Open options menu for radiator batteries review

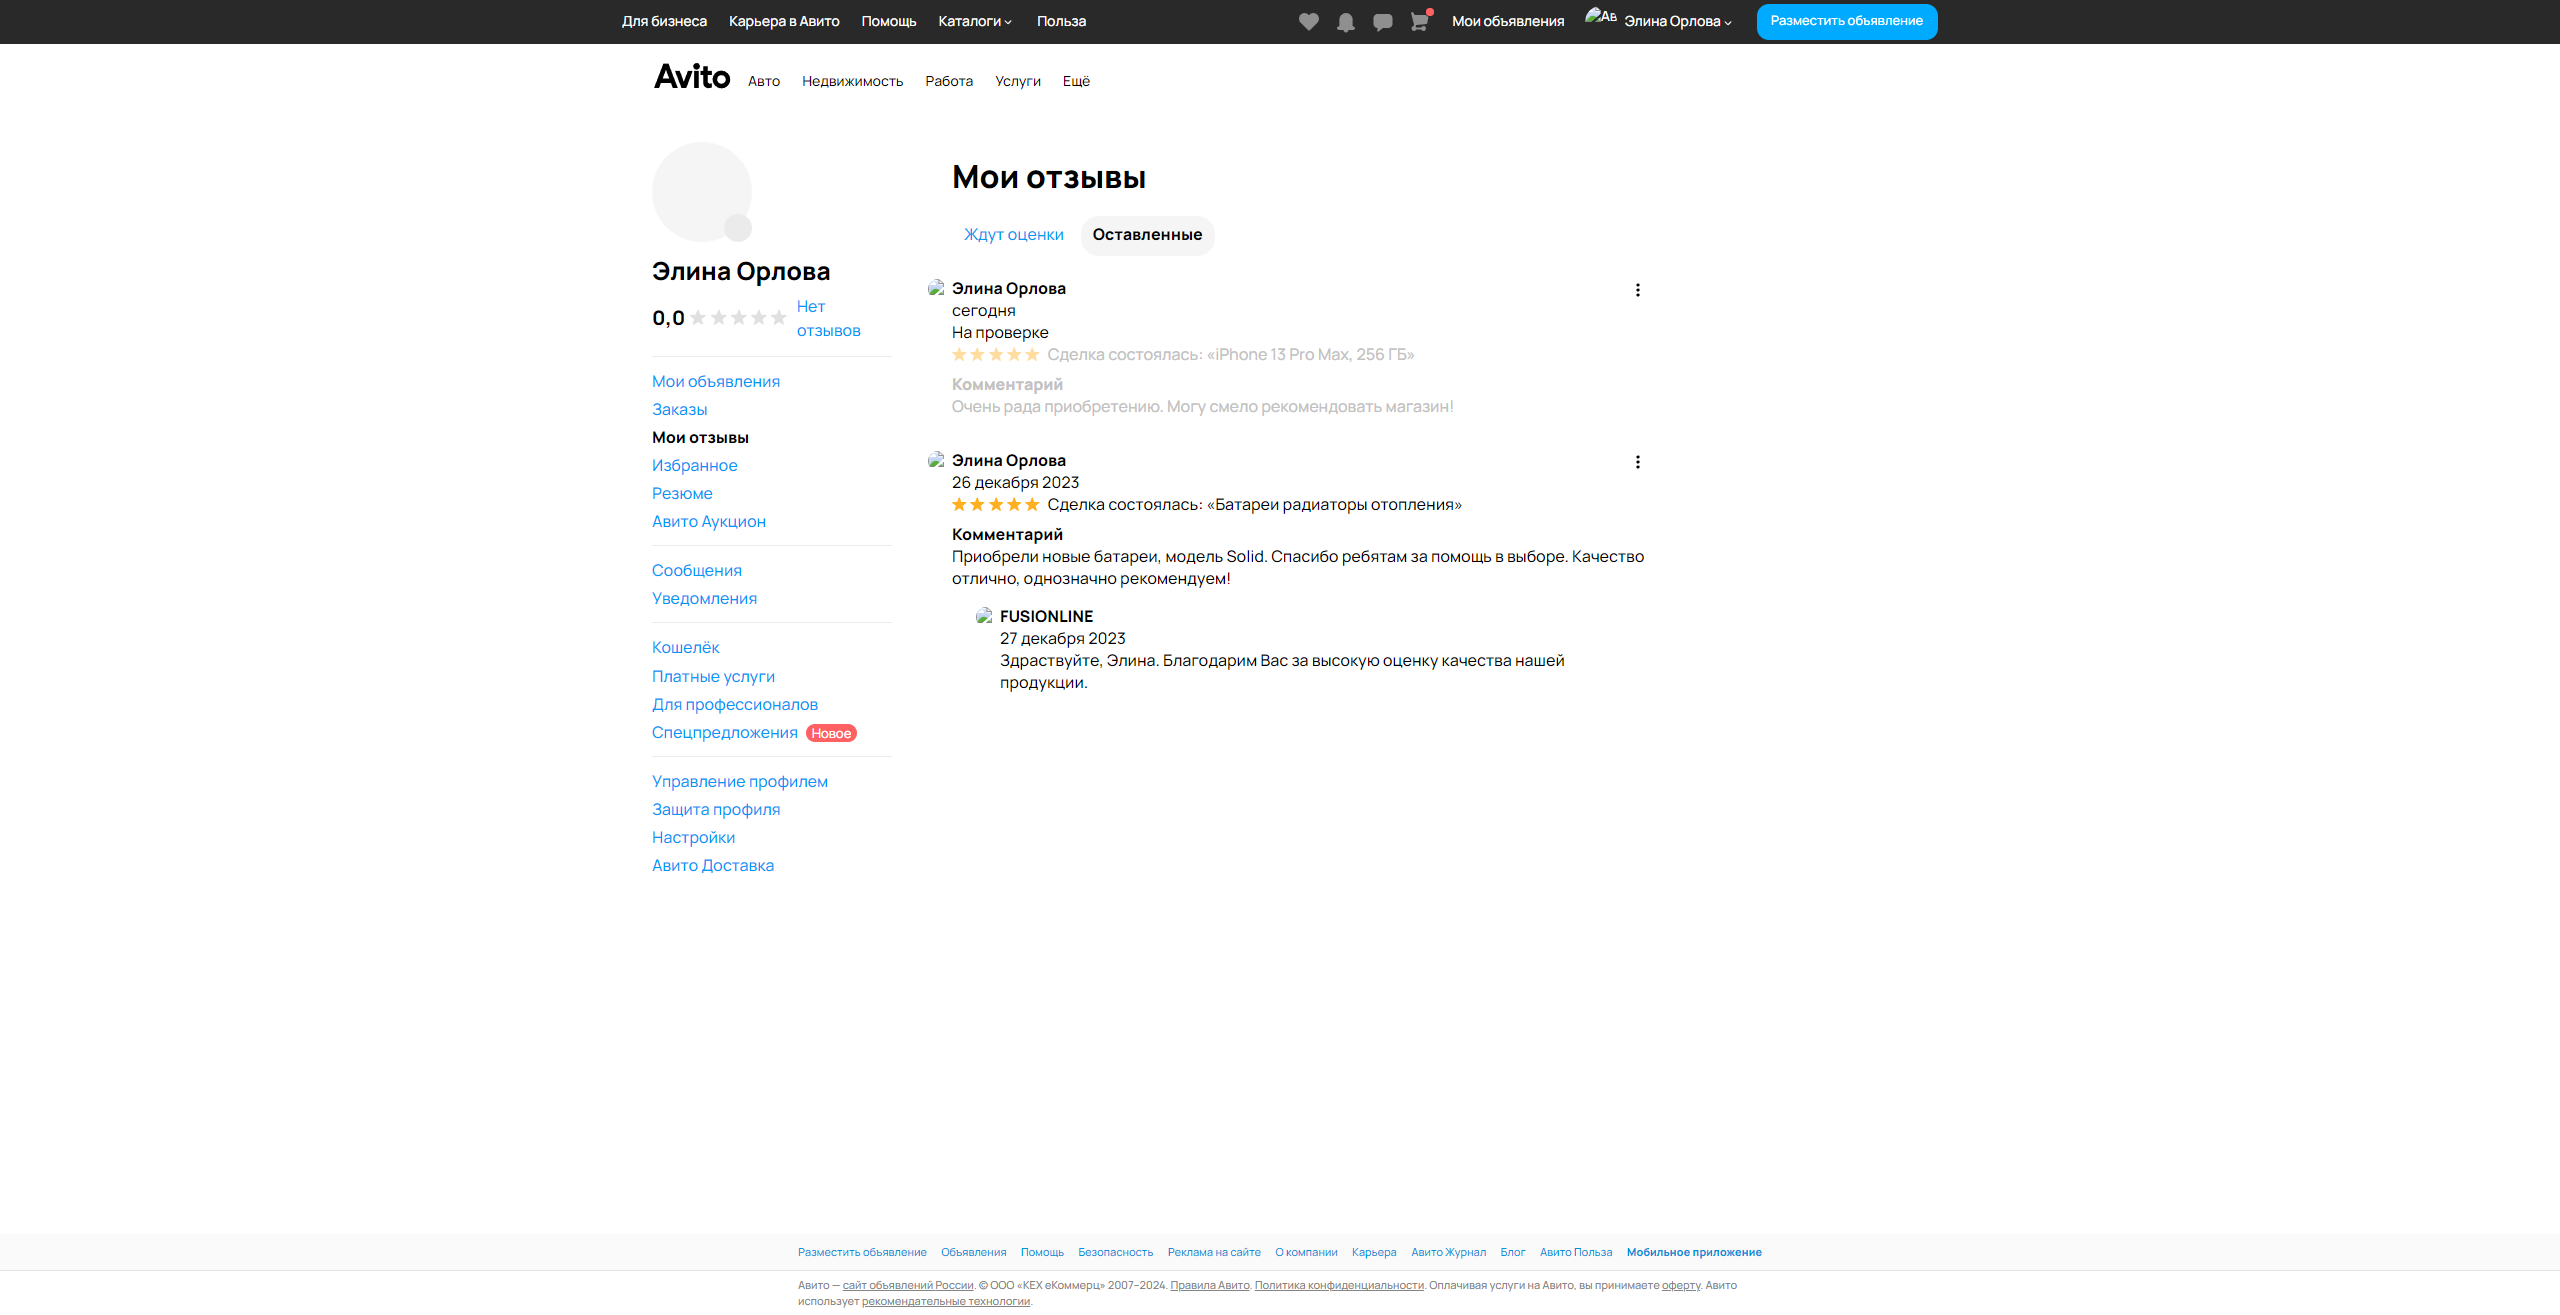[1637, 462]
